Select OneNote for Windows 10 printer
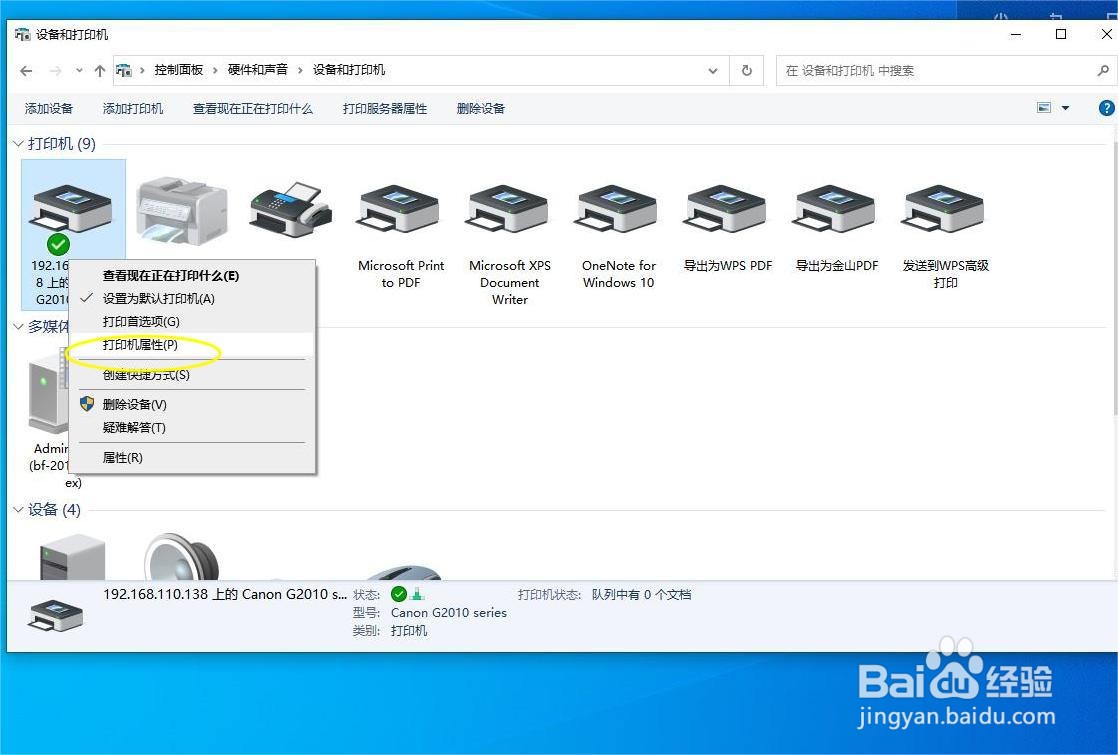Image resolution: width=1118 pixels, height=755 pixels. pyautogui.click(x=618, y=235)
